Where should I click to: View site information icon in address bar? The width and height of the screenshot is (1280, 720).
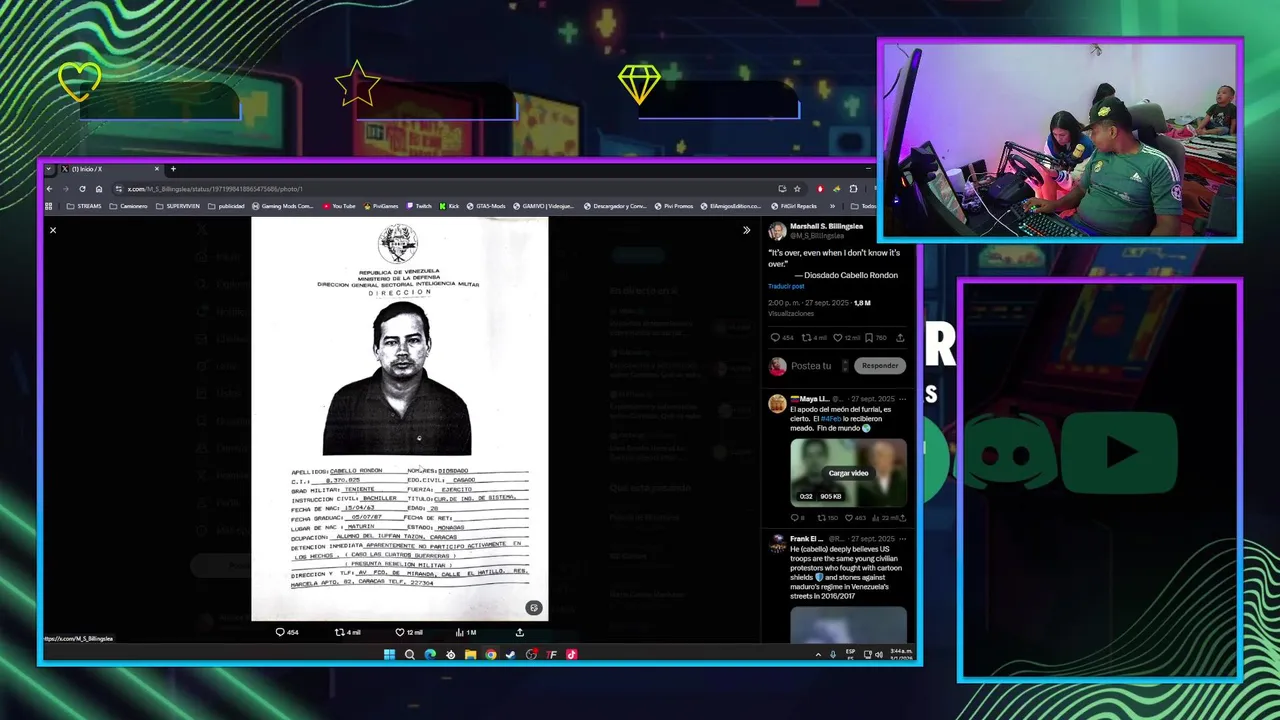(x=119, y=189)
